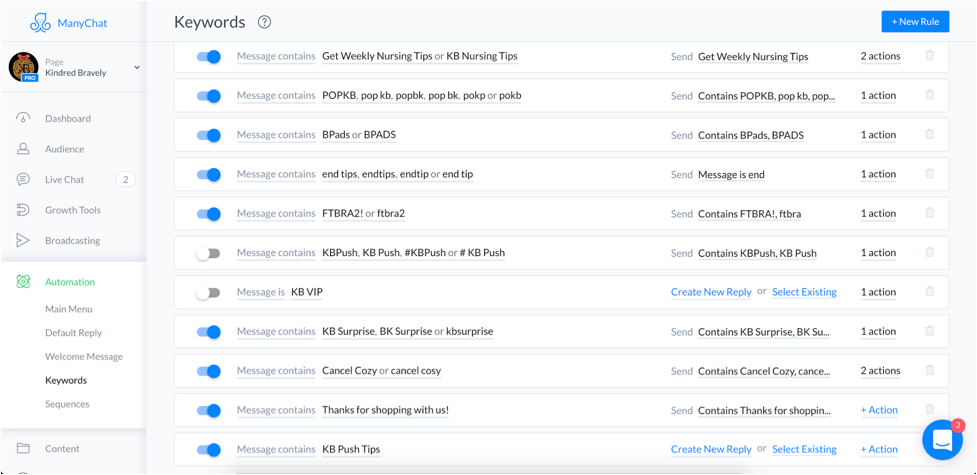The height and width of the screenshot is (475, 977).
Task: Open 'Message contains' dropdown for Cancel Cozy rule
Action: coord(276,371)
